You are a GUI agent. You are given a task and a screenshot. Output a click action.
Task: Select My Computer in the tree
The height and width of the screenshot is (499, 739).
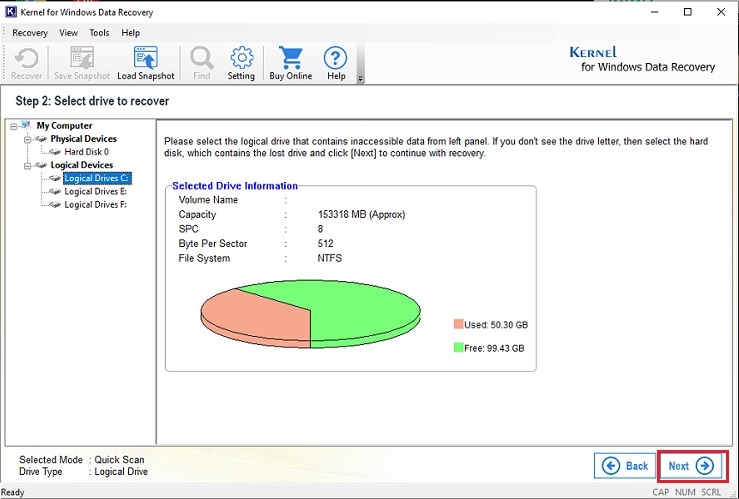pos(64,126)
